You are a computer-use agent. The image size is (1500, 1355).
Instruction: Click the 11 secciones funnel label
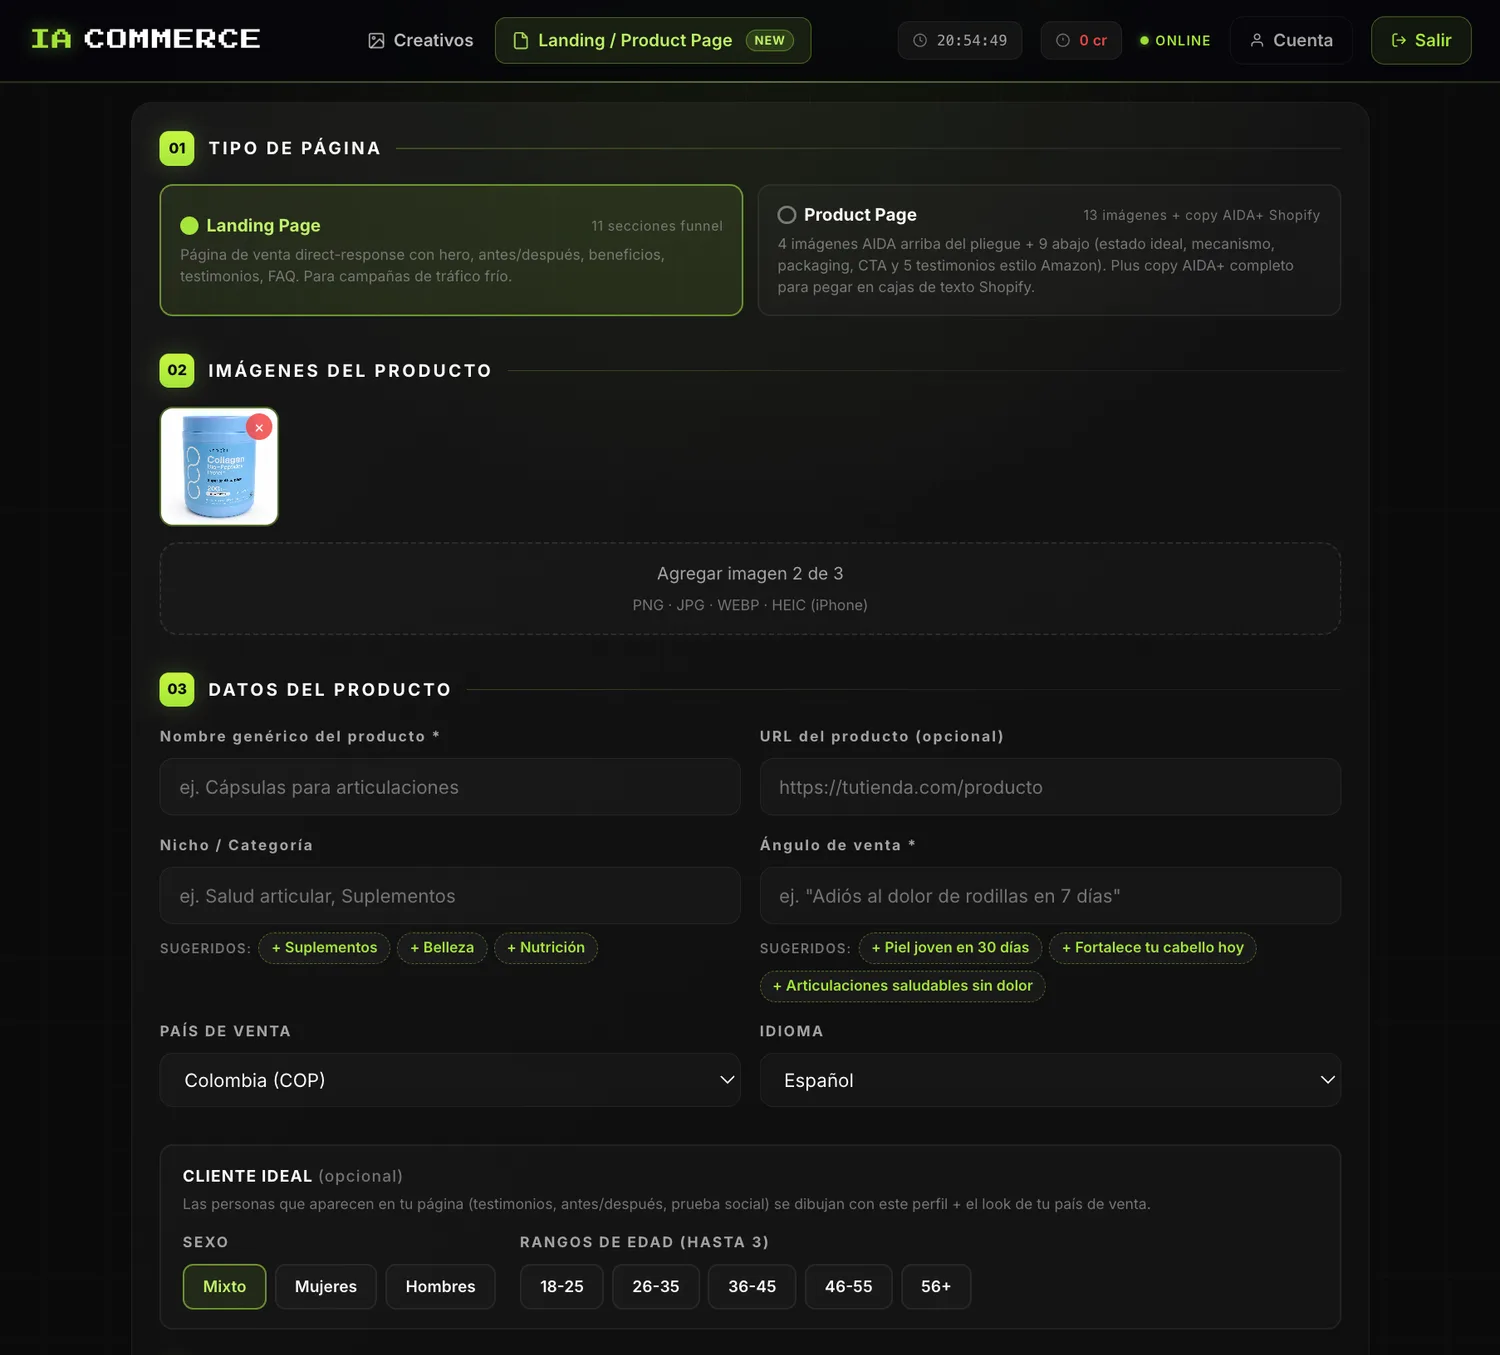pos(657,226)
